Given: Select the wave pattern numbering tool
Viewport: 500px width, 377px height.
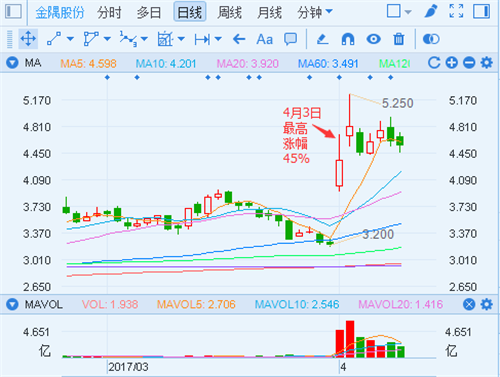Looking at the screenshot, I should (x=128, y=39).
